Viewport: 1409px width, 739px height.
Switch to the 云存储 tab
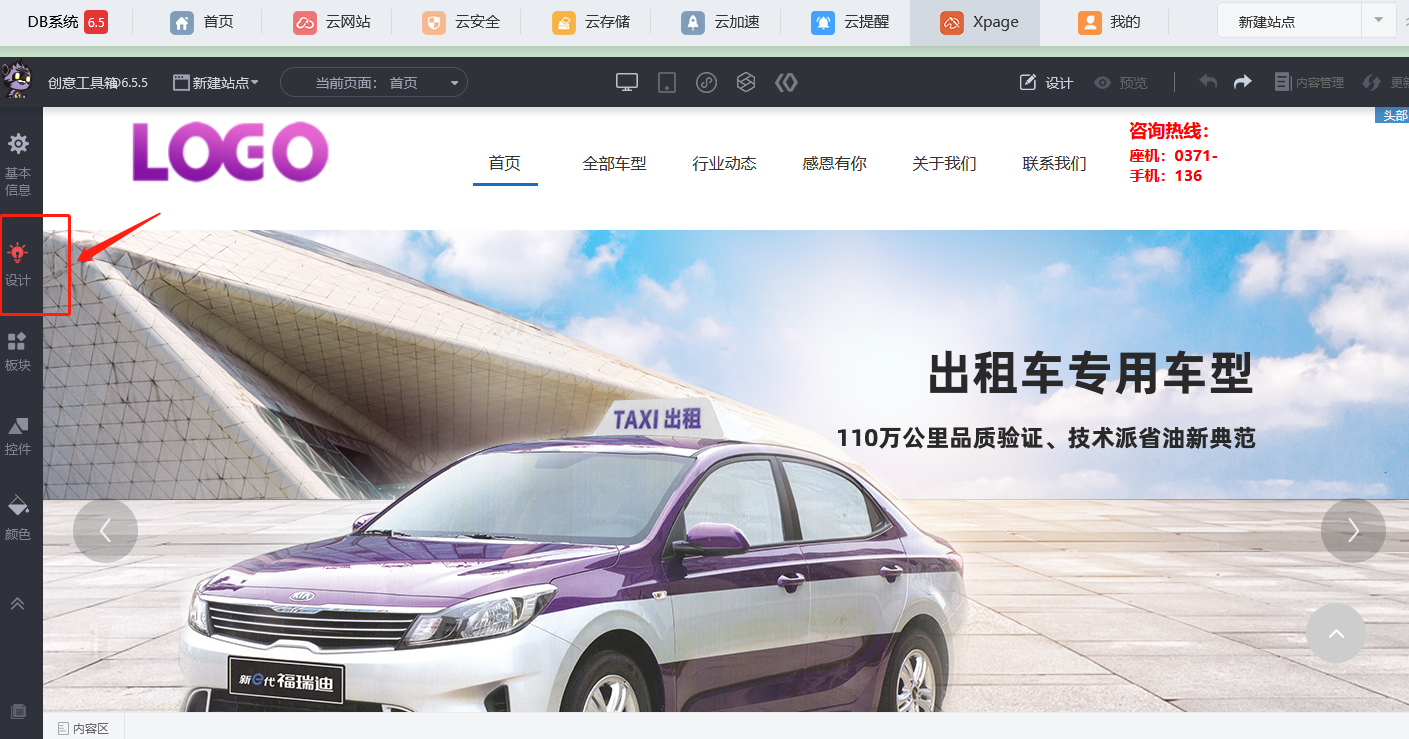(591, 22)
